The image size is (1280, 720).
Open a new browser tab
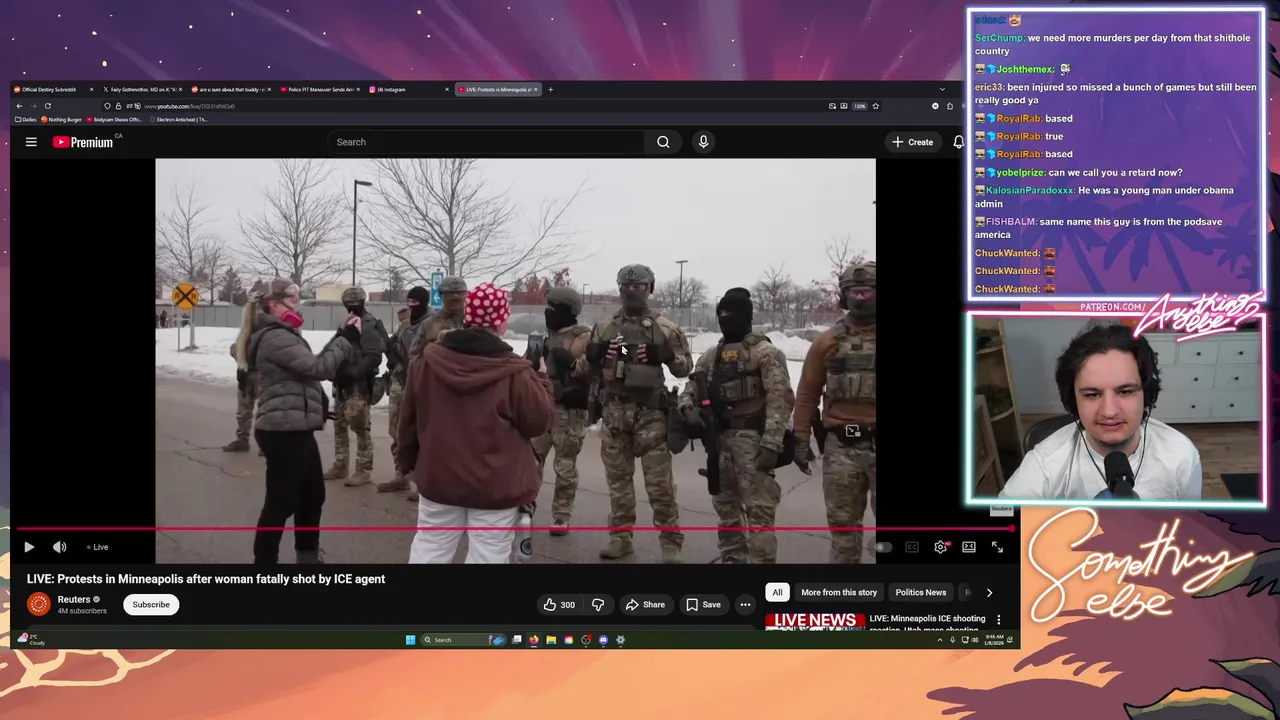(x=550, y=89)
